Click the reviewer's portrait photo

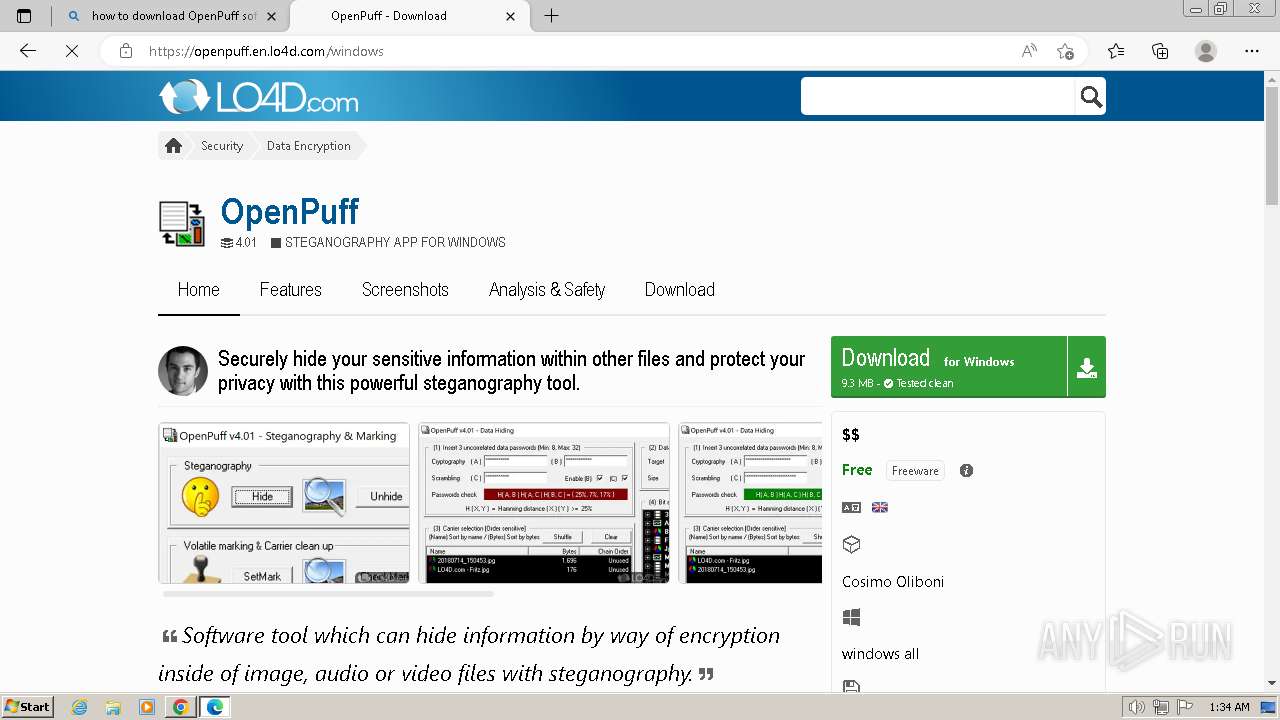(x=183, y=371)
